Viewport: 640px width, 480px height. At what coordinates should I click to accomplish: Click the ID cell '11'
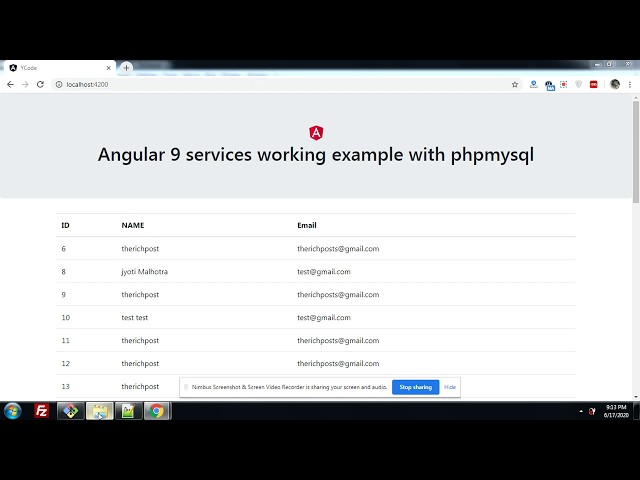[66, 340]
